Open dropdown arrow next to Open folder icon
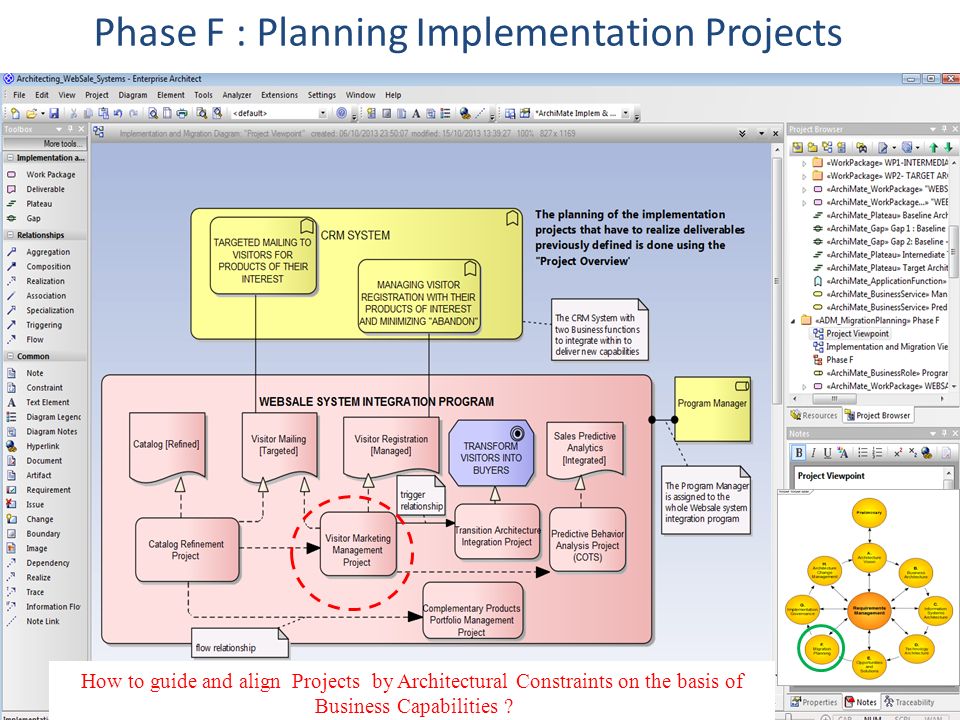Screen dimensions: 960x720 coord(42,113)
